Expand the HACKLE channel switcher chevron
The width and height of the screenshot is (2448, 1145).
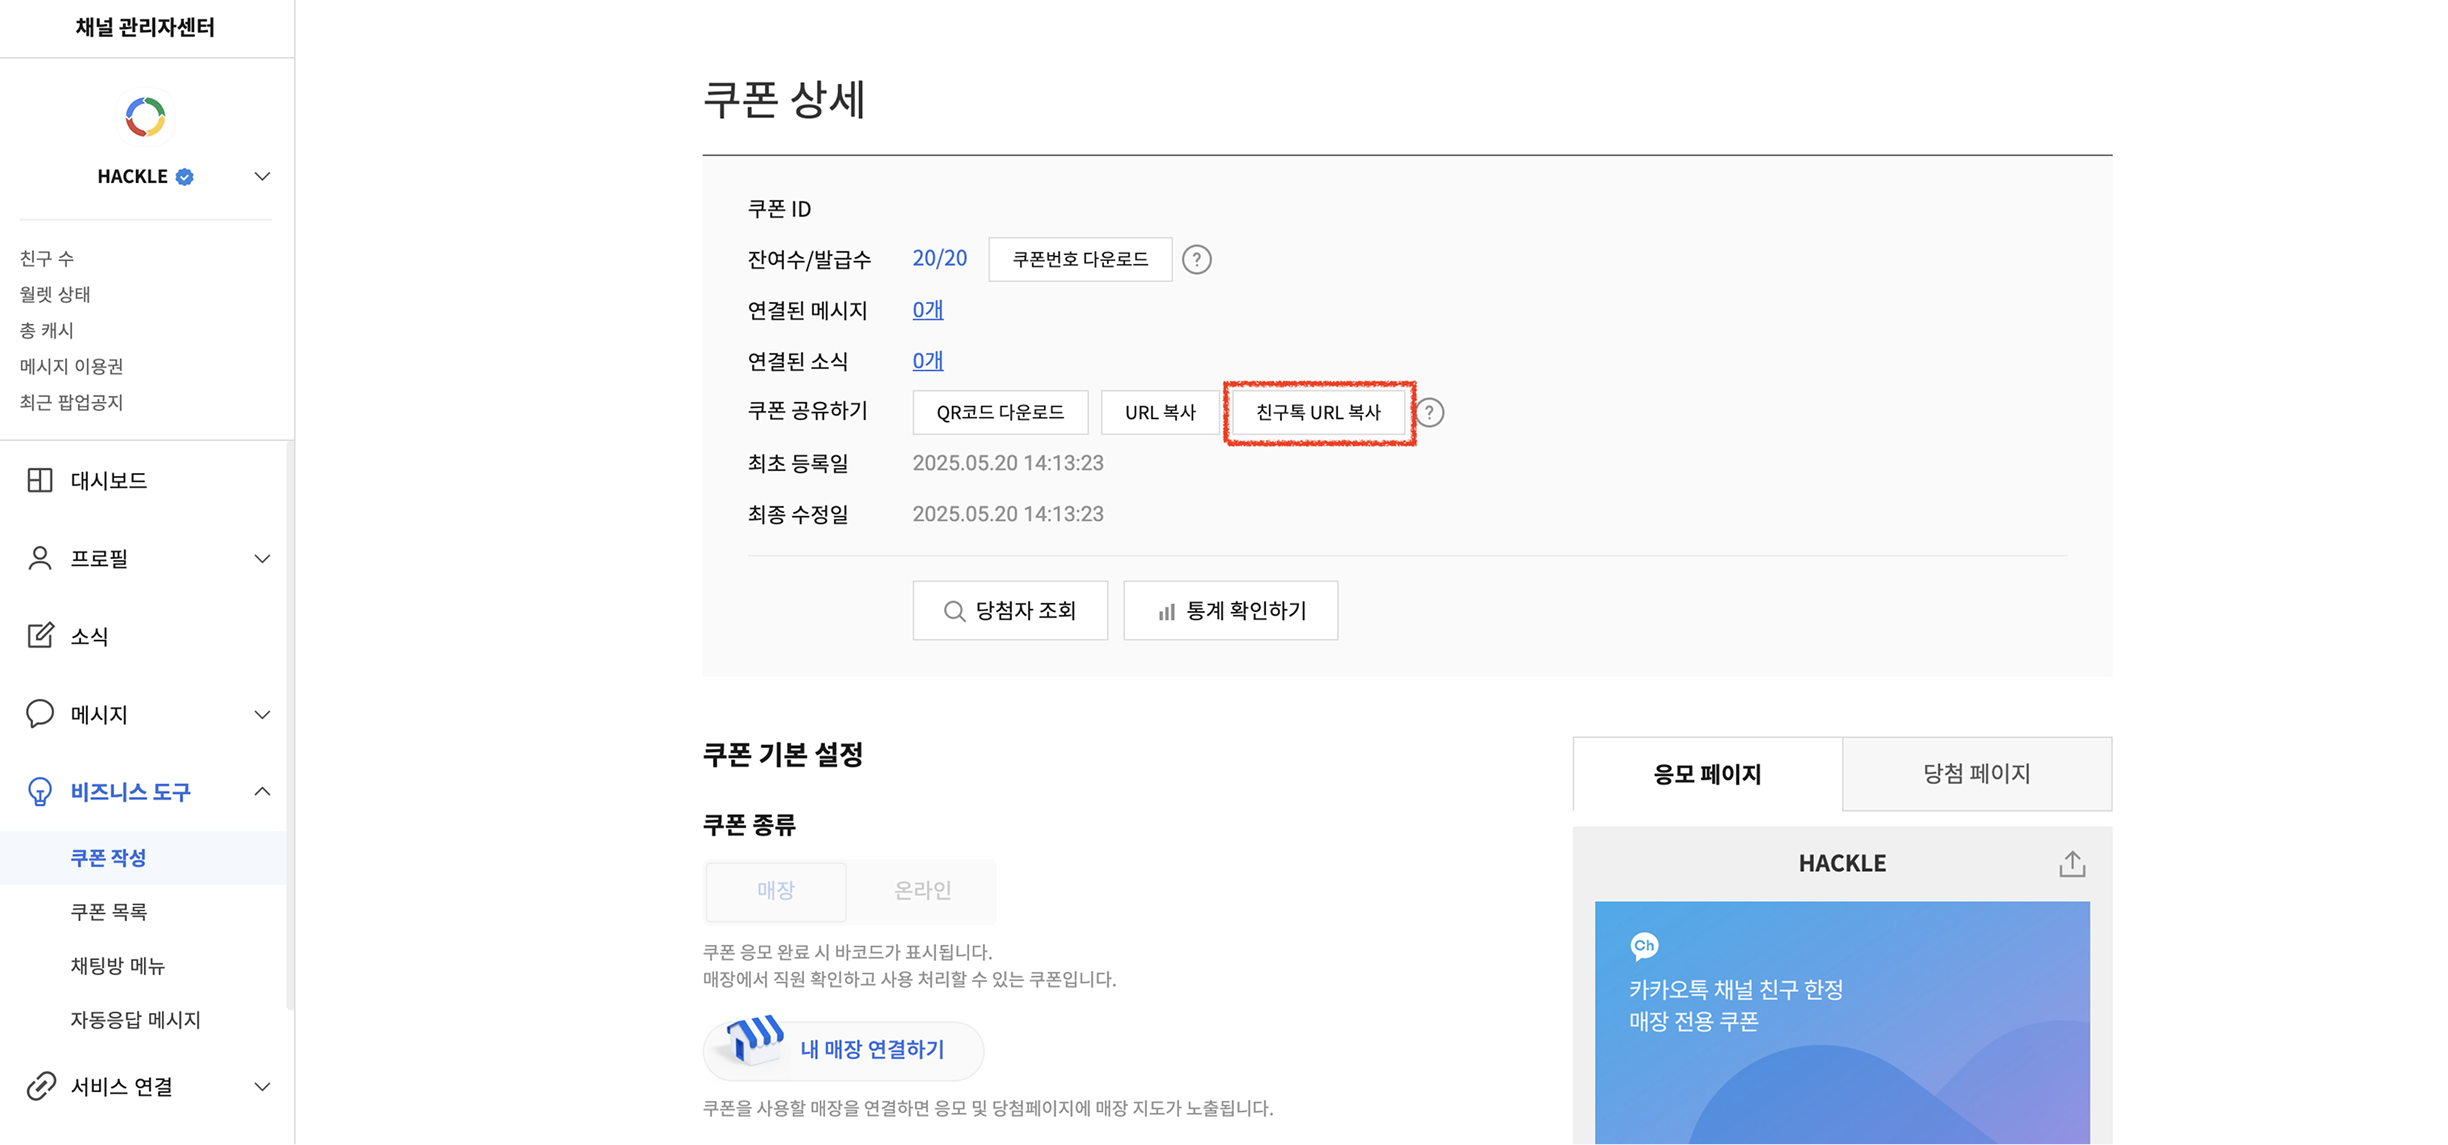pos(262,177)
